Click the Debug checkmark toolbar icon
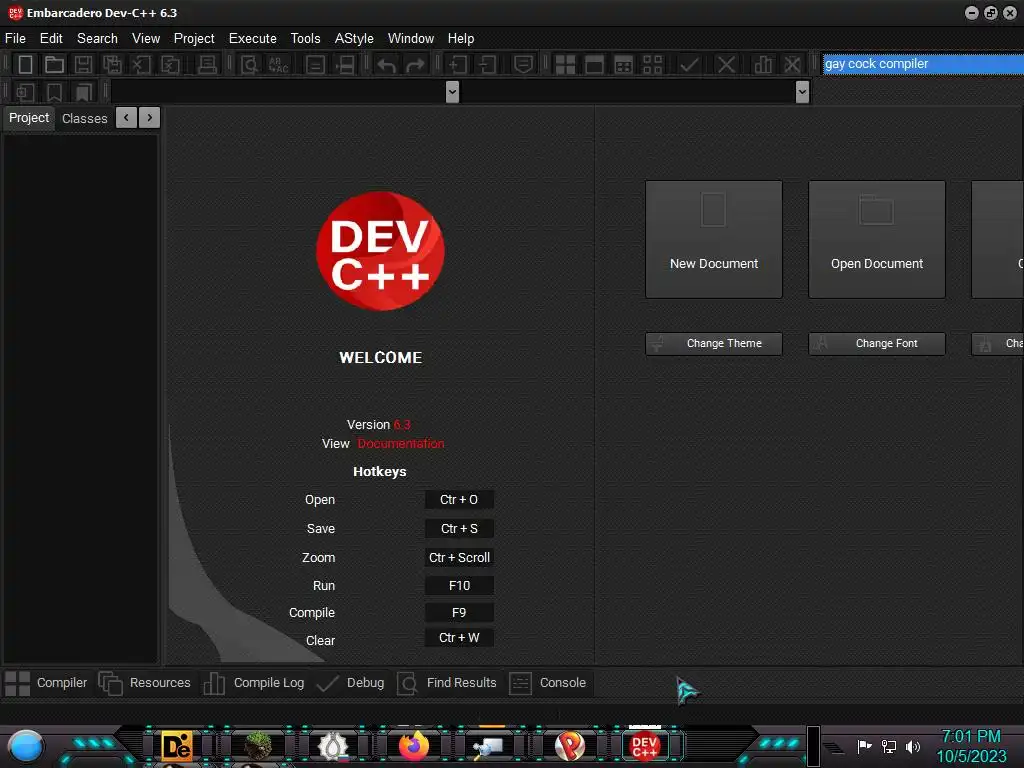1024x768 pixels. tap(689, 64)
